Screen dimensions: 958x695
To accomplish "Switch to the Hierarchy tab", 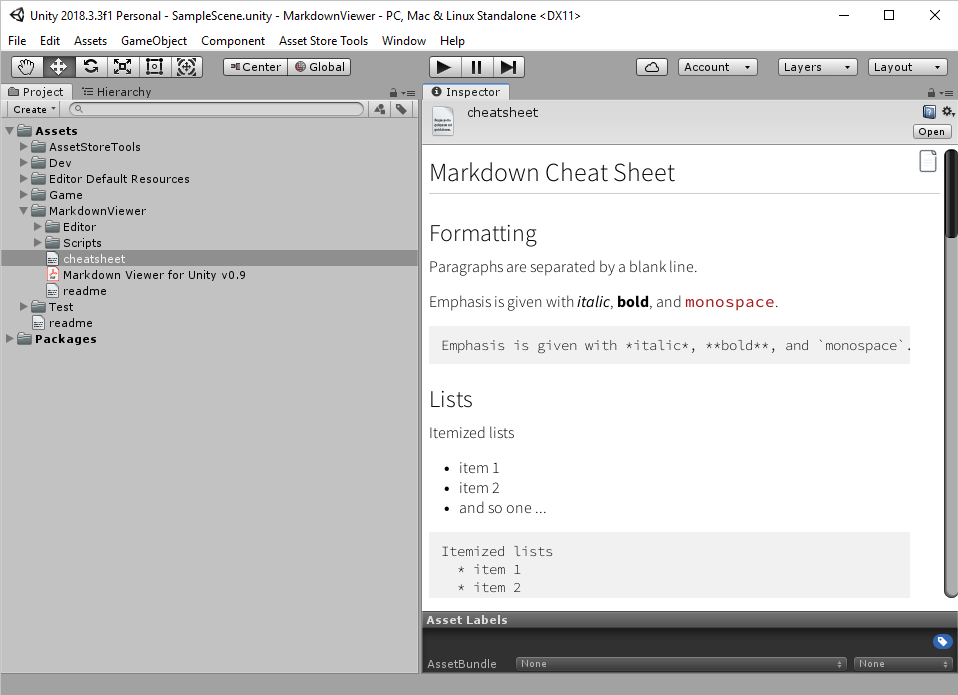I will pyautogui.click(x=117, y=92).
